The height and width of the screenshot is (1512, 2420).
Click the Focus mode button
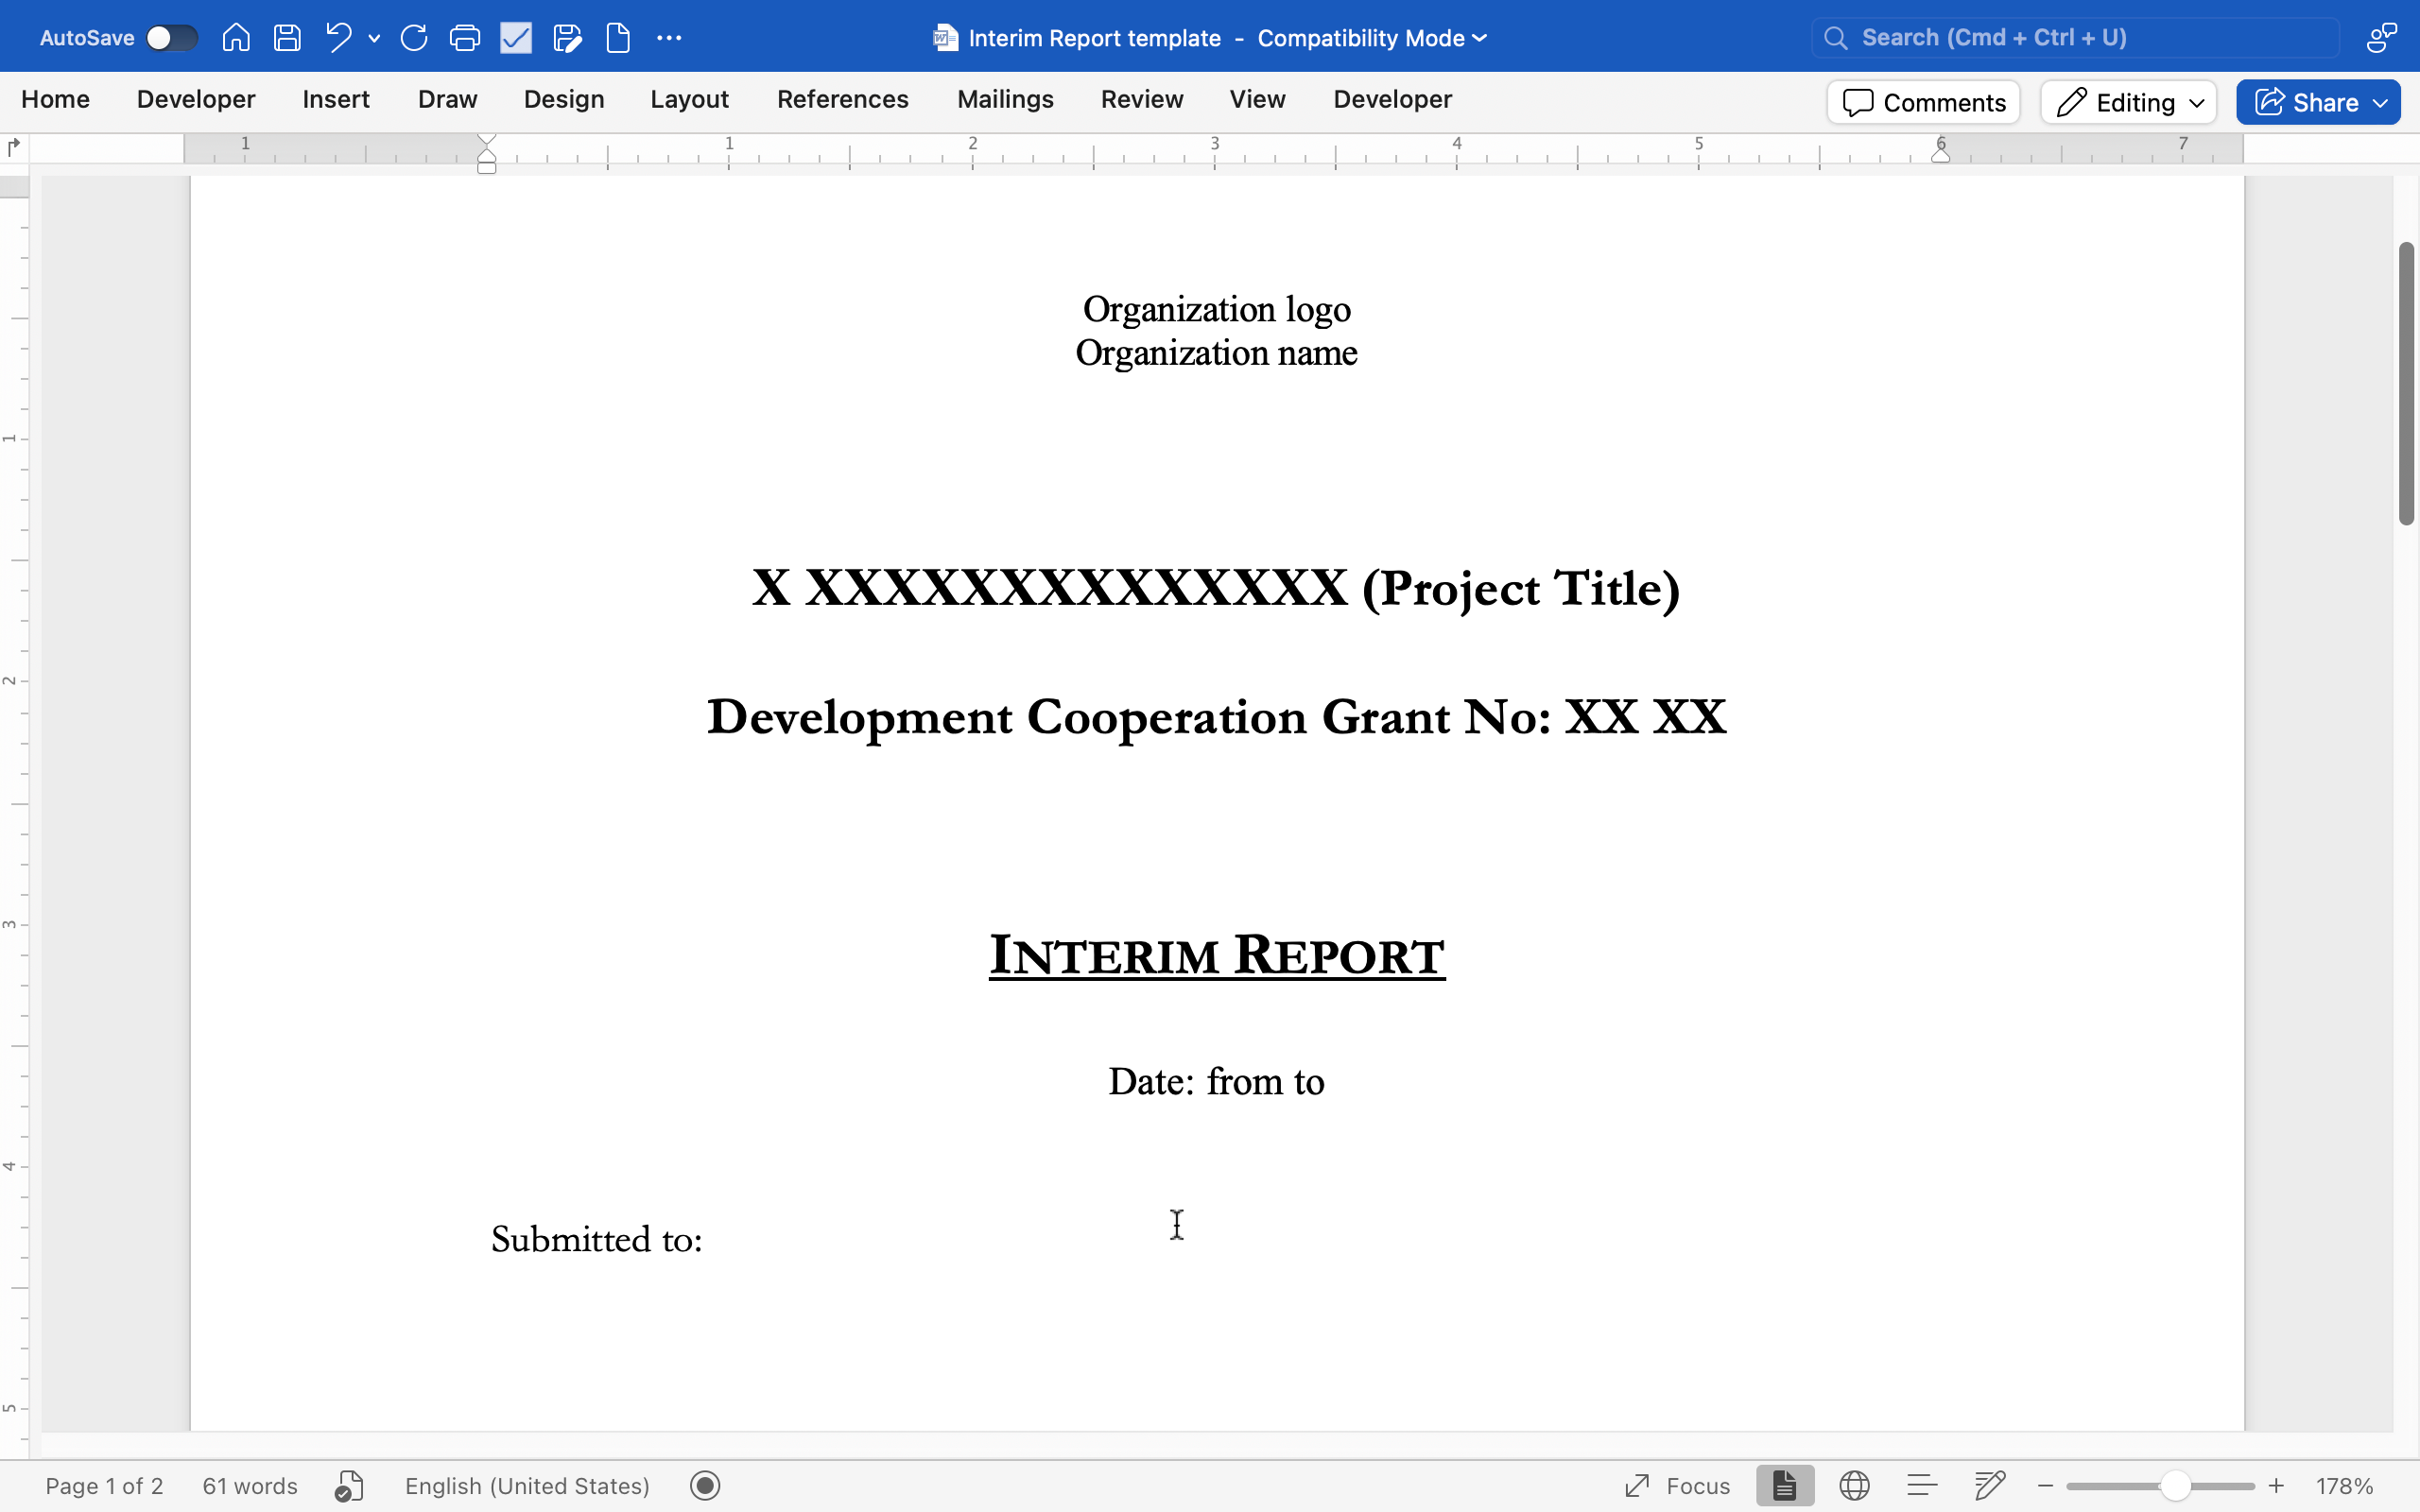[x=1677, y=1486]
